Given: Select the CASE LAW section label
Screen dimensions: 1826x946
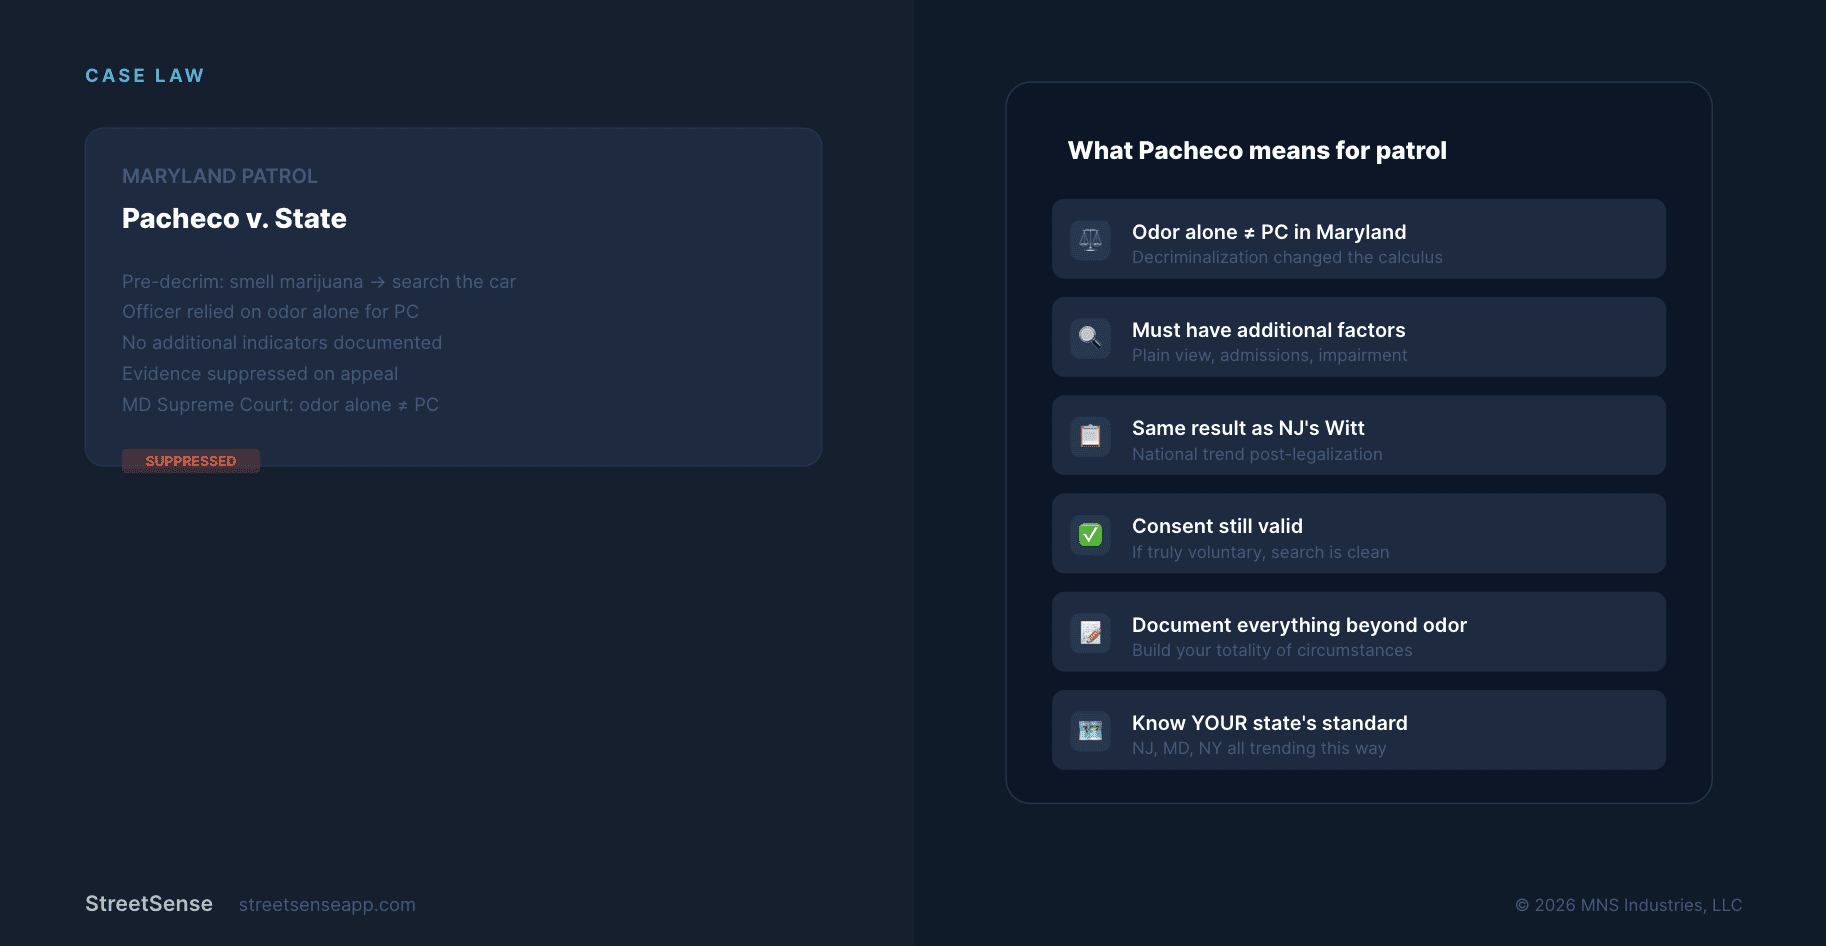Looking at the screenshot, I should coord(145,76).
